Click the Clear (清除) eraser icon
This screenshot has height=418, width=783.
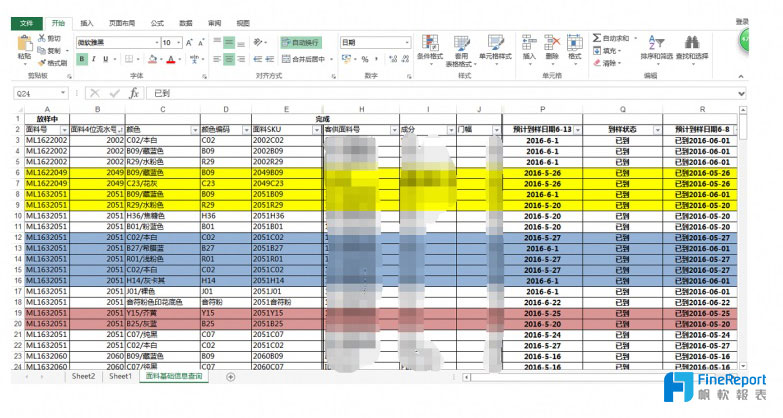pyautogui.click(x=597, y=63)
